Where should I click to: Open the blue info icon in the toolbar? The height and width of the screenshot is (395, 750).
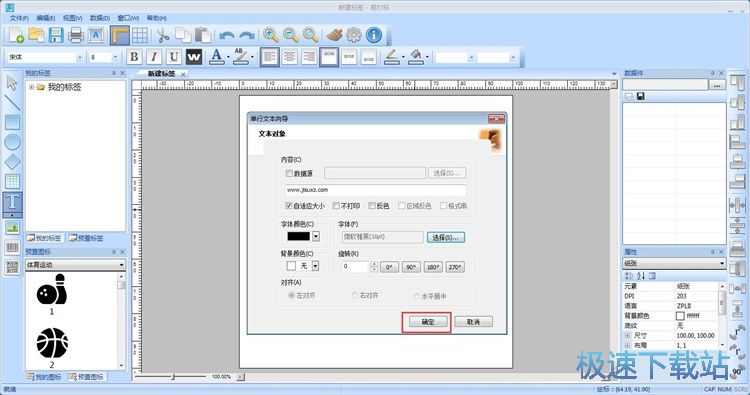click(374, 34)
